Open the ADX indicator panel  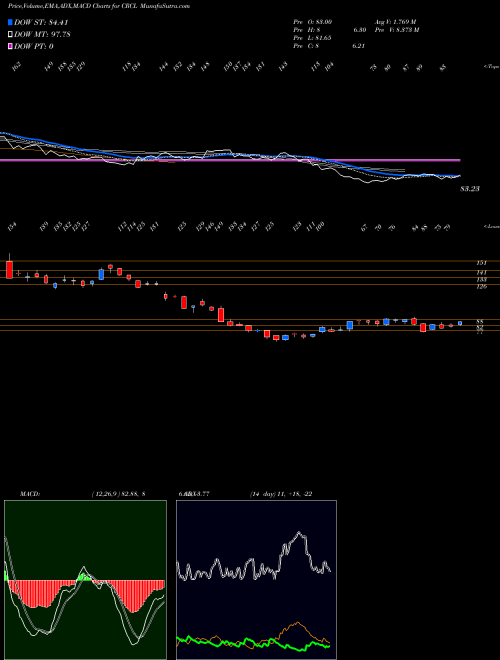(256, 580)
